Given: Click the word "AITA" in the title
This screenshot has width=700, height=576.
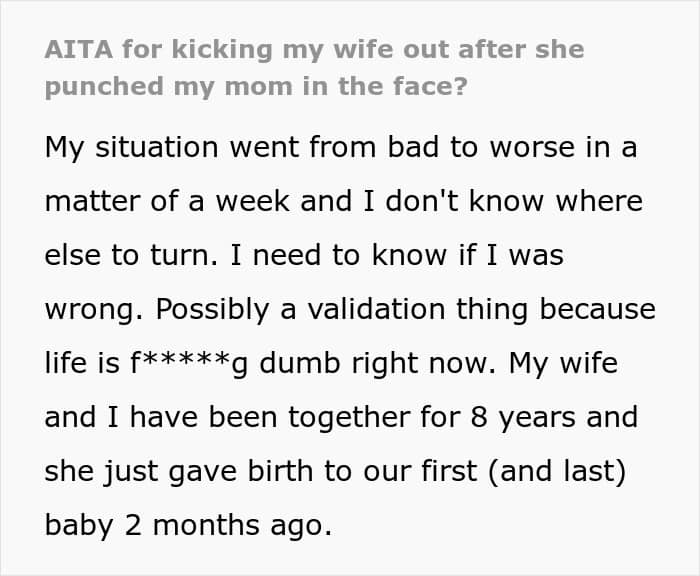Looking at the screenshot, I should [74, 50].
